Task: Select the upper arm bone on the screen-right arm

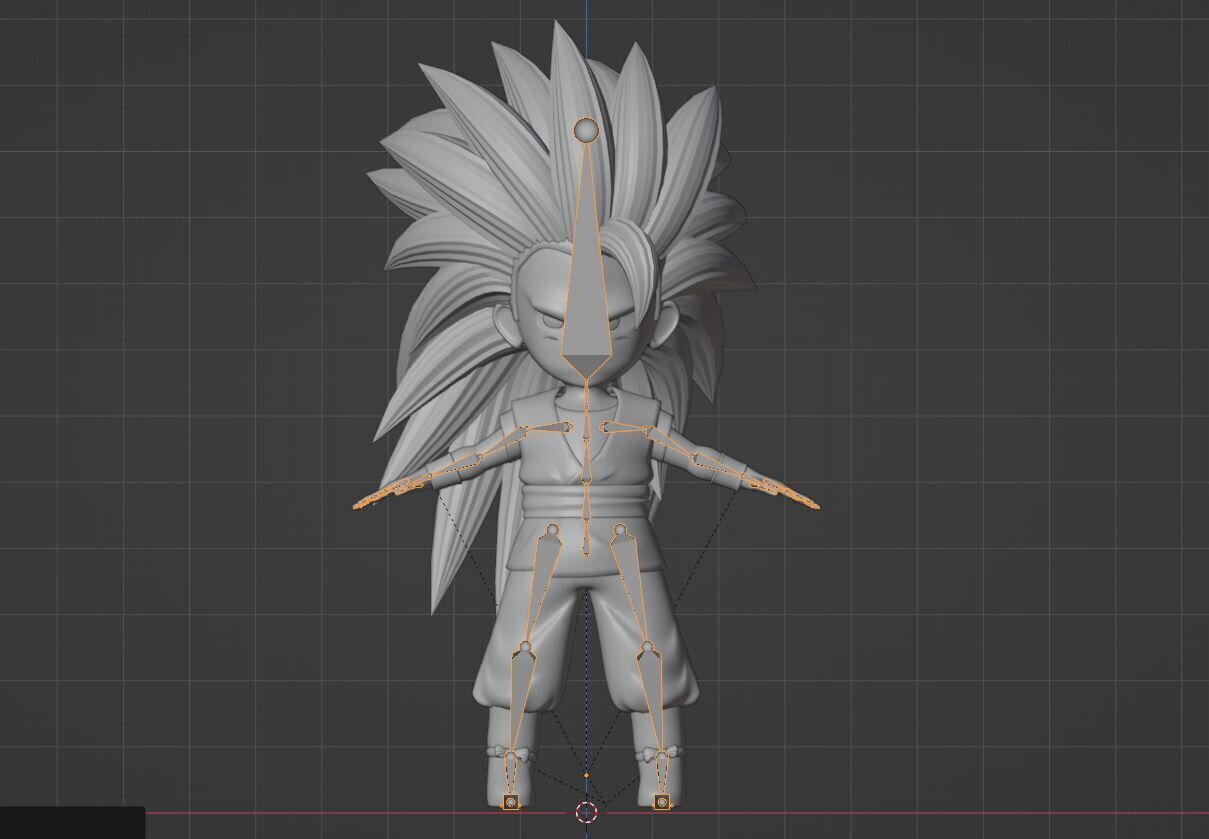Action: [x=672, y=444]
